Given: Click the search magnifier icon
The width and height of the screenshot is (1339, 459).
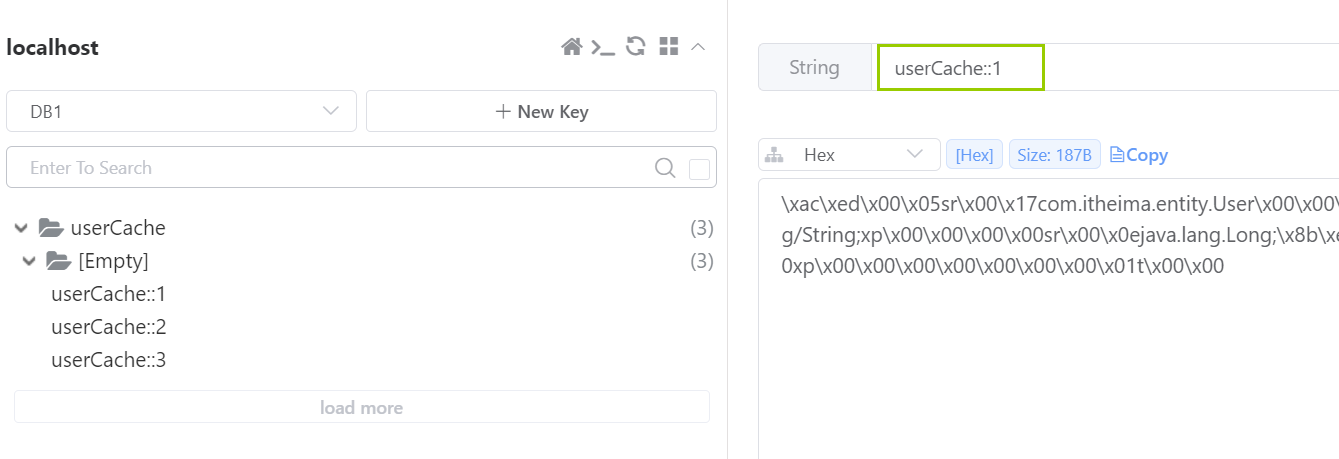Looking at the screenshot, I should 665,168.
